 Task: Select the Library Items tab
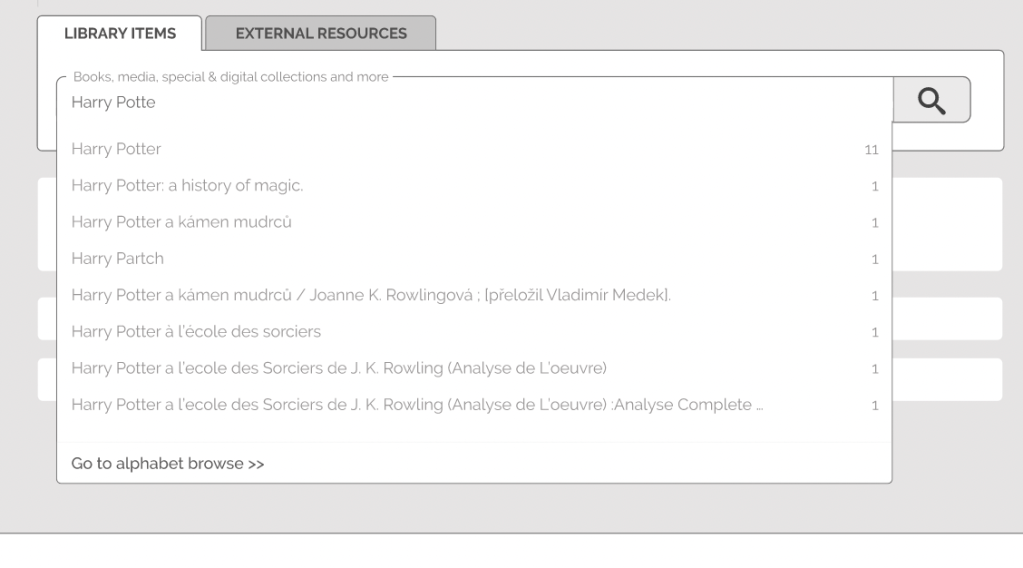pyautogui.click(x=120, y=33)
